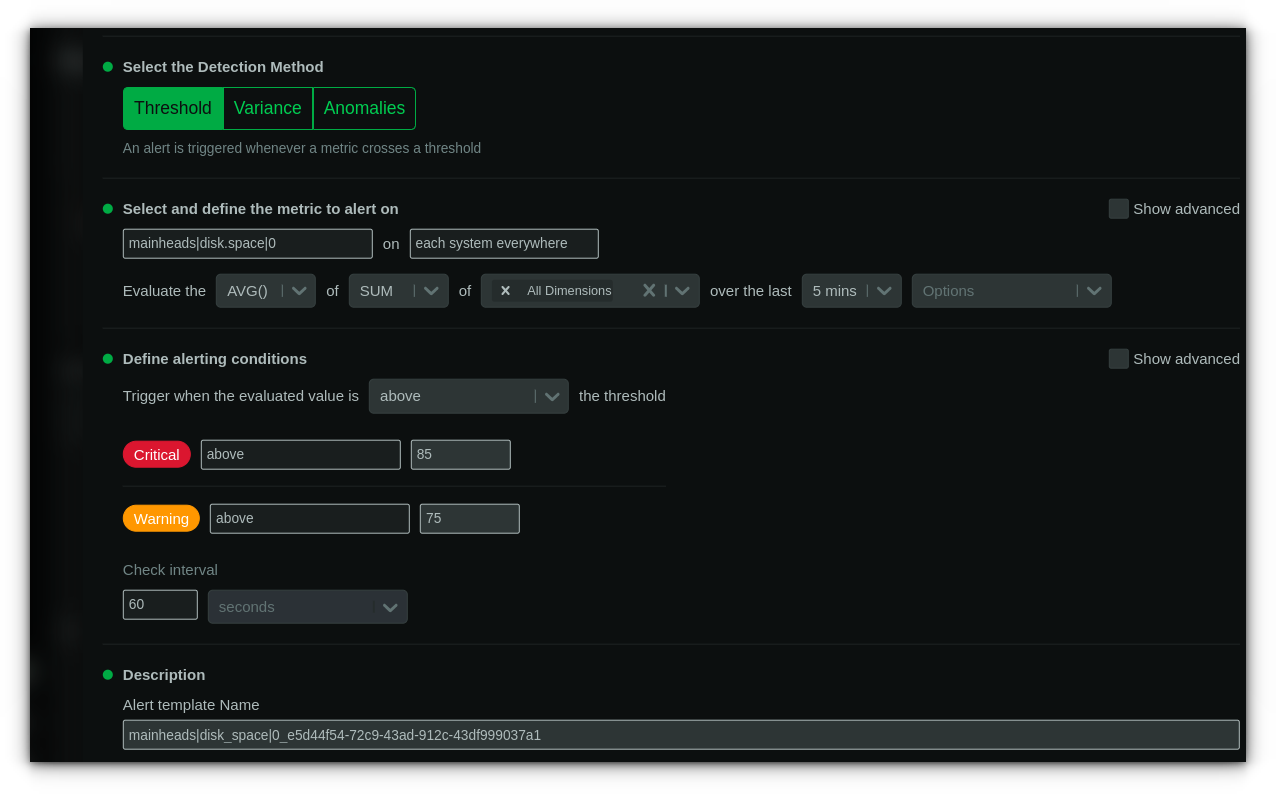Choose the Anomalies detection method
Screen dimensions: 1276x794
pyautogui.click(x=364, y=108)
